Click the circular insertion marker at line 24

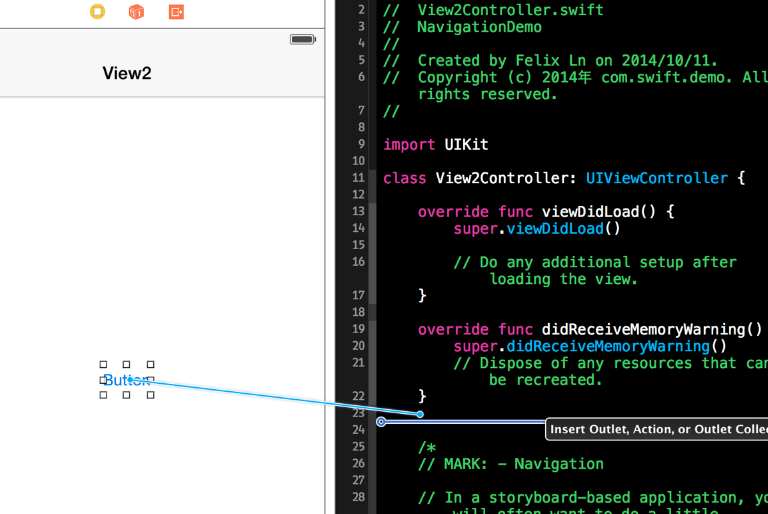381,422
